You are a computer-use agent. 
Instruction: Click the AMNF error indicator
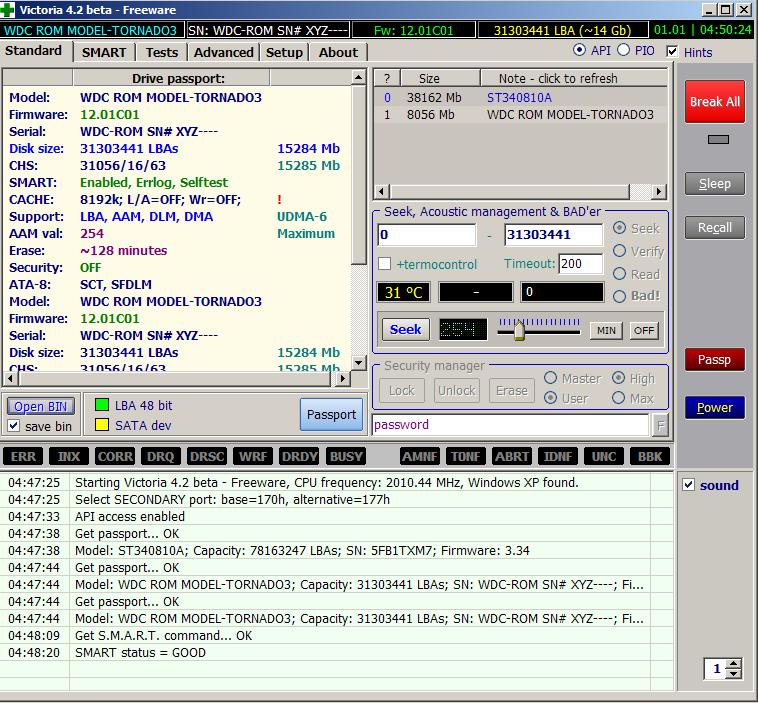click(x=420, y=456)
